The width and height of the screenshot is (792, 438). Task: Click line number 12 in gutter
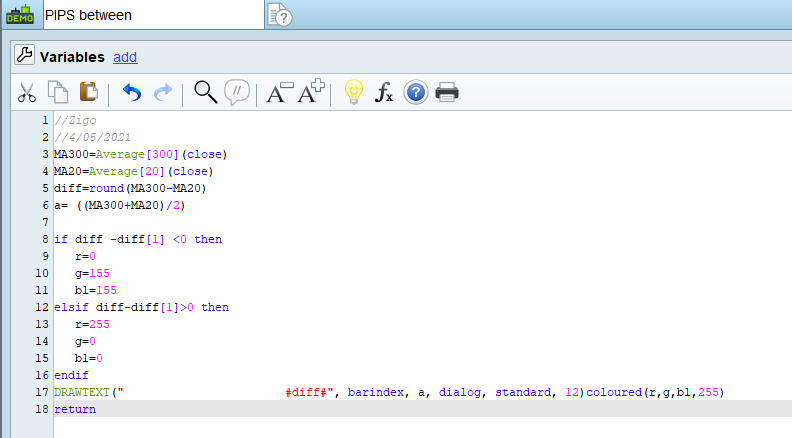pos(42,307)
